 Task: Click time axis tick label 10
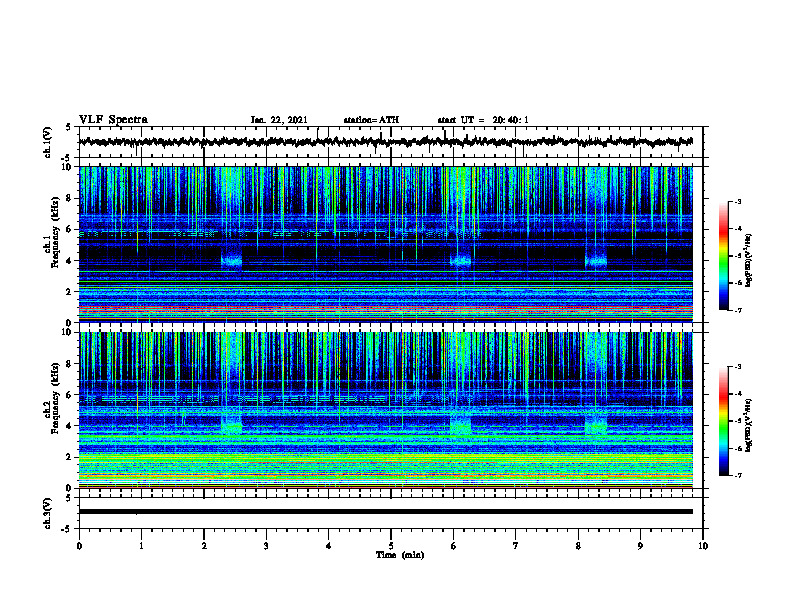[703, 546]
